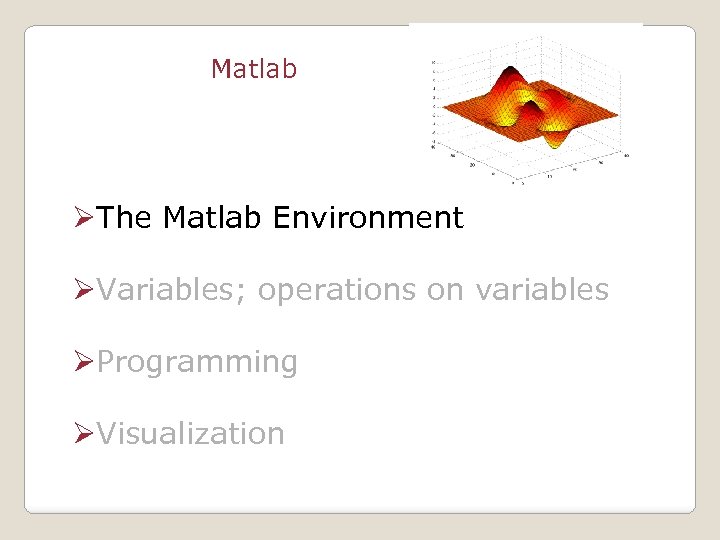Click the arrow bullet before Variables line
This screenshot has width=720, height=540.
(x=84, y=290)
